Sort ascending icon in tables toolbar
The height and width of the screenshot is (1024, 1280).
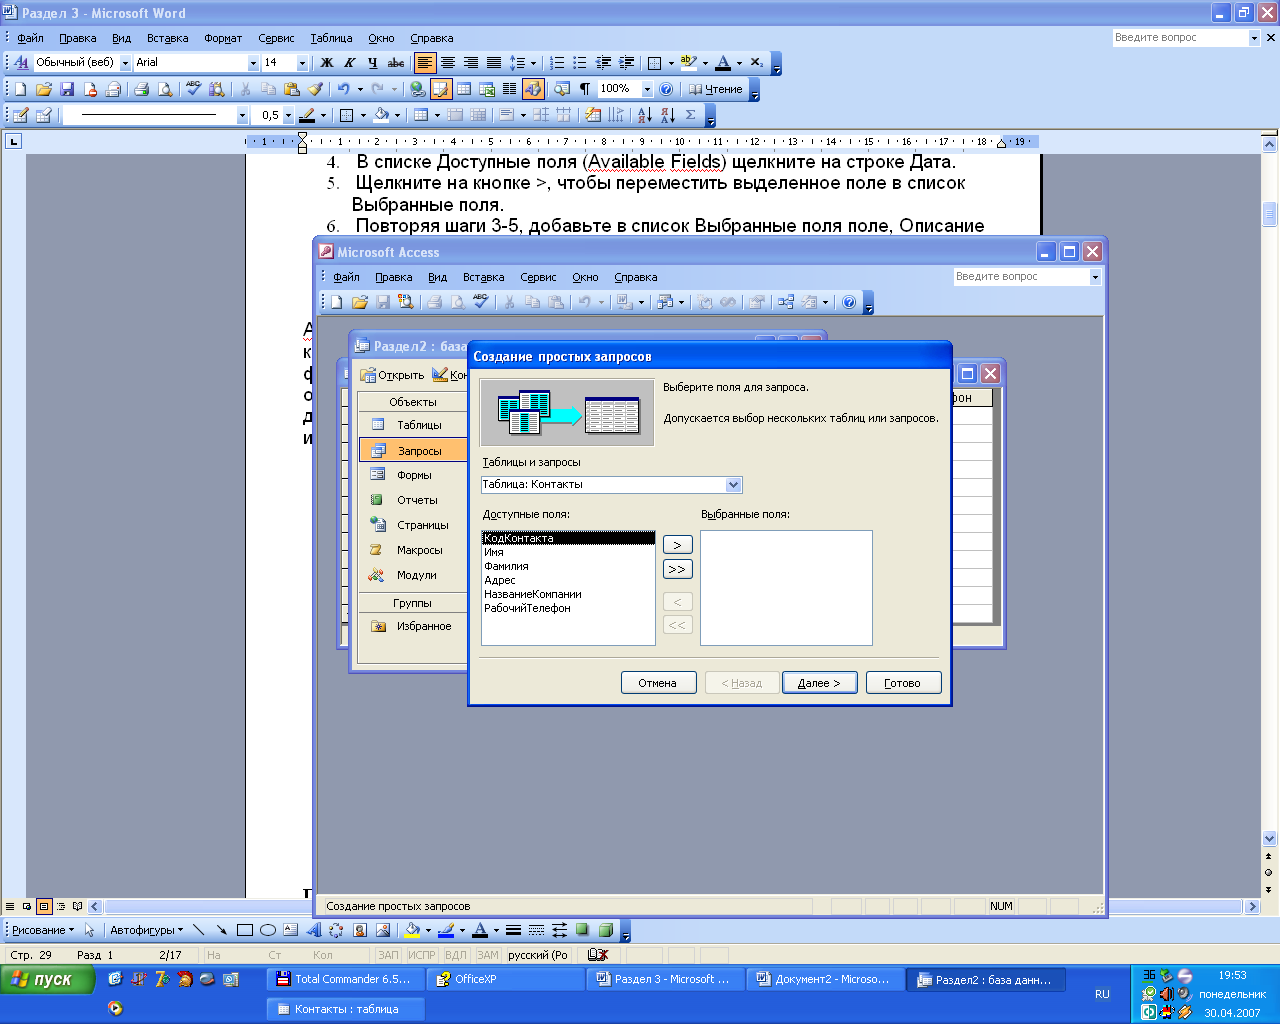tap(644, 116)
